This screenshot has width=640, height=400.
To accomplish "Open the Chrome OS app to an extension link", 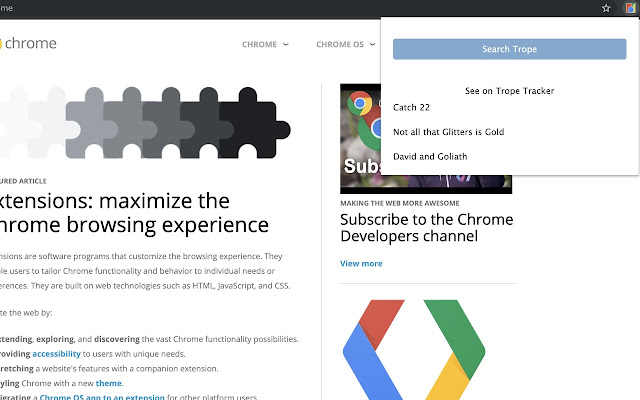I will tap(102, 397).
